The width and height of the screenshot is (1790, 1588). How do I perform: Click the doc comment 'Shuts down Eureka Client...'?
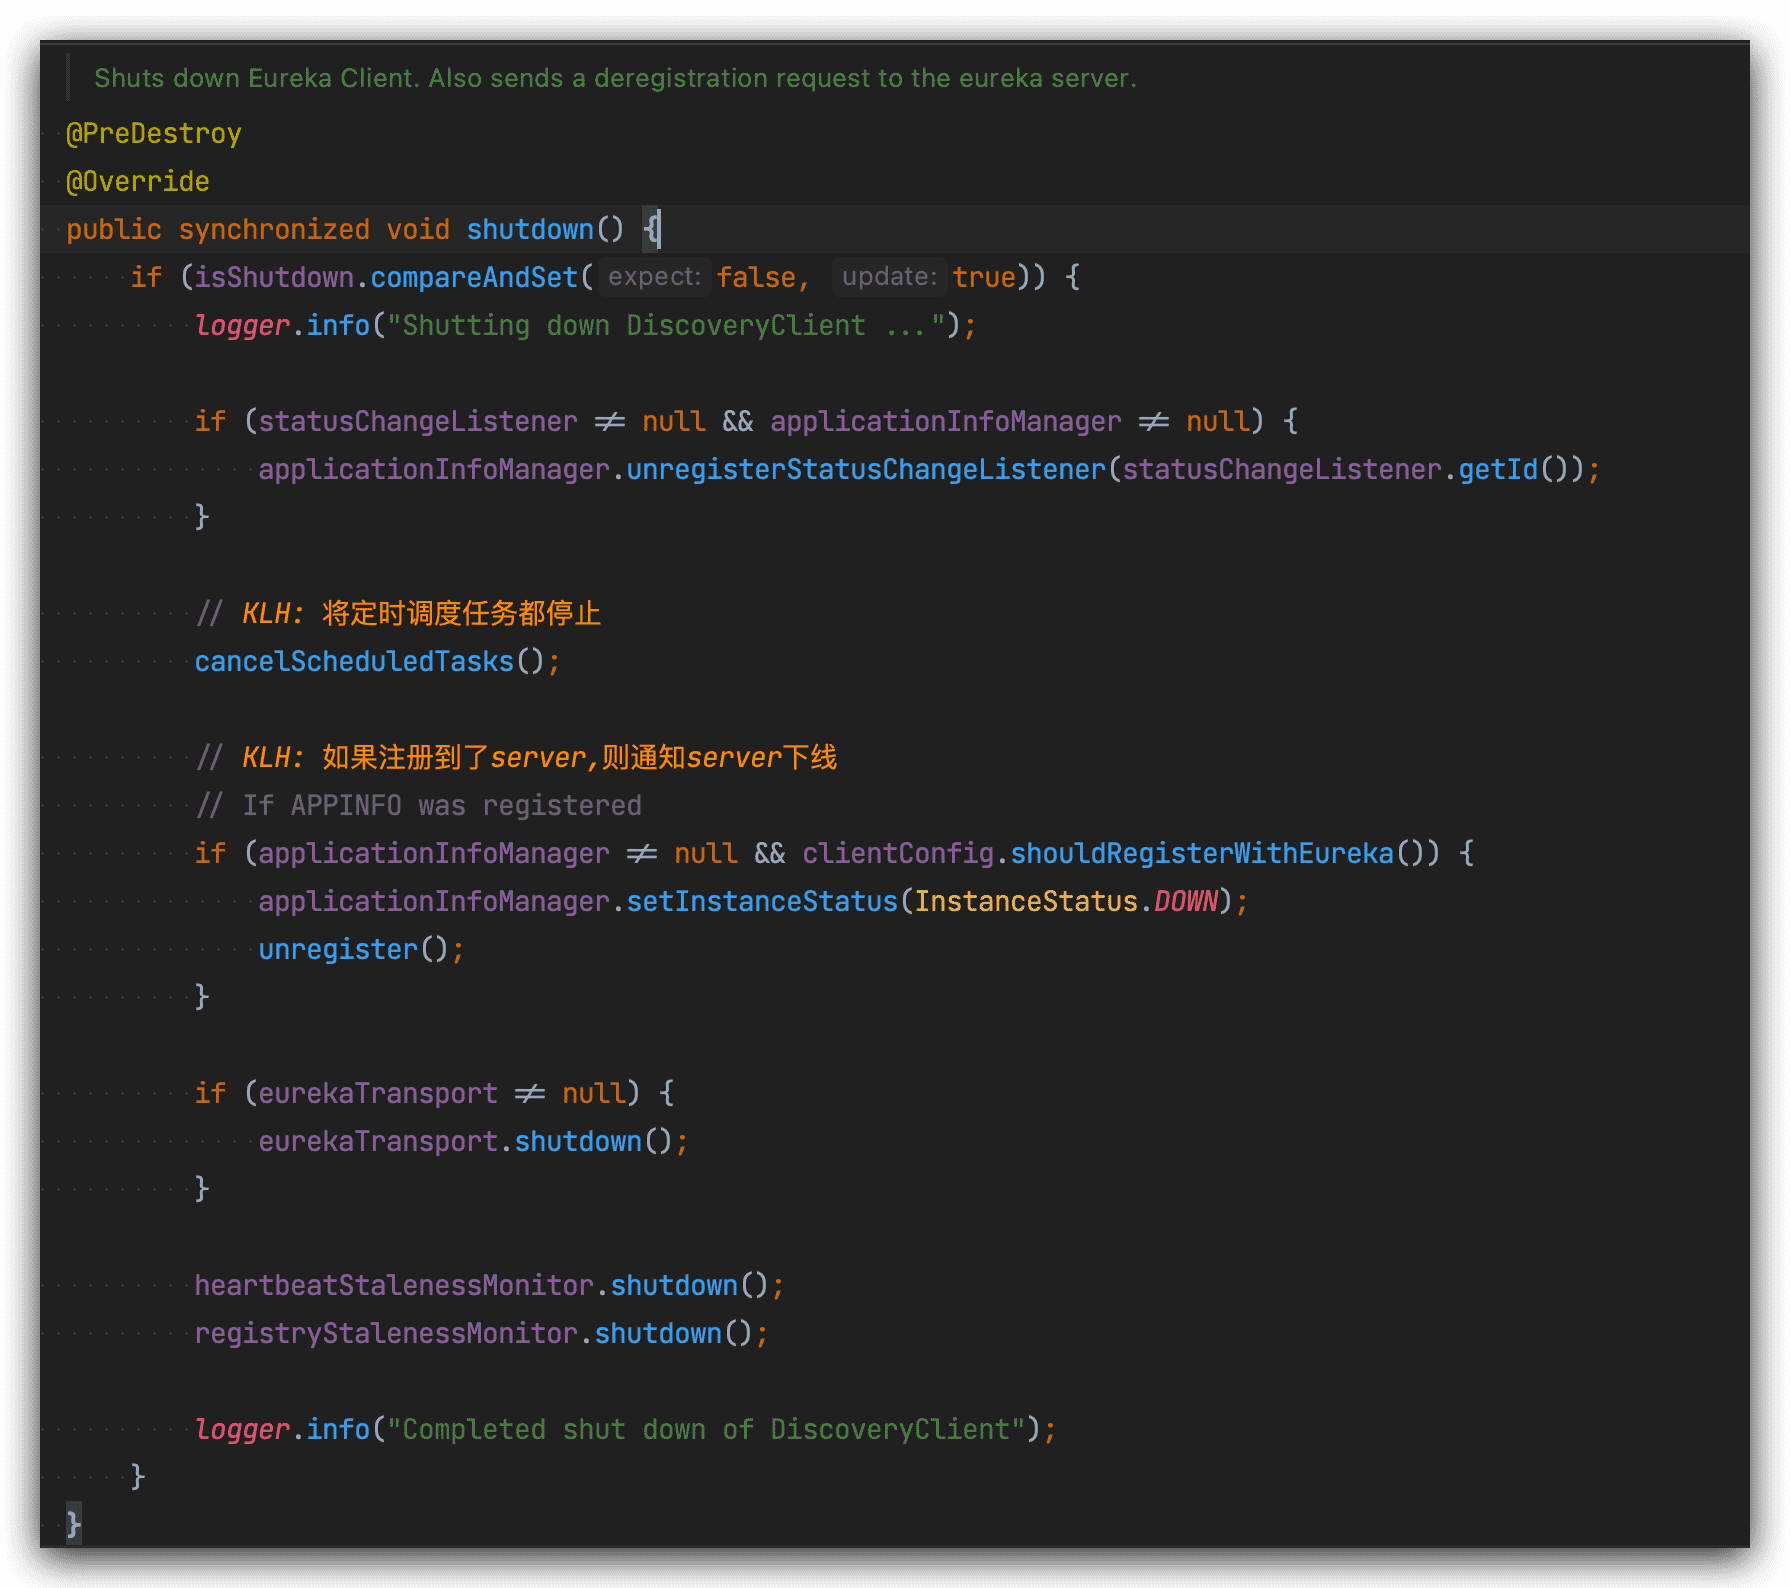point(615,78)
